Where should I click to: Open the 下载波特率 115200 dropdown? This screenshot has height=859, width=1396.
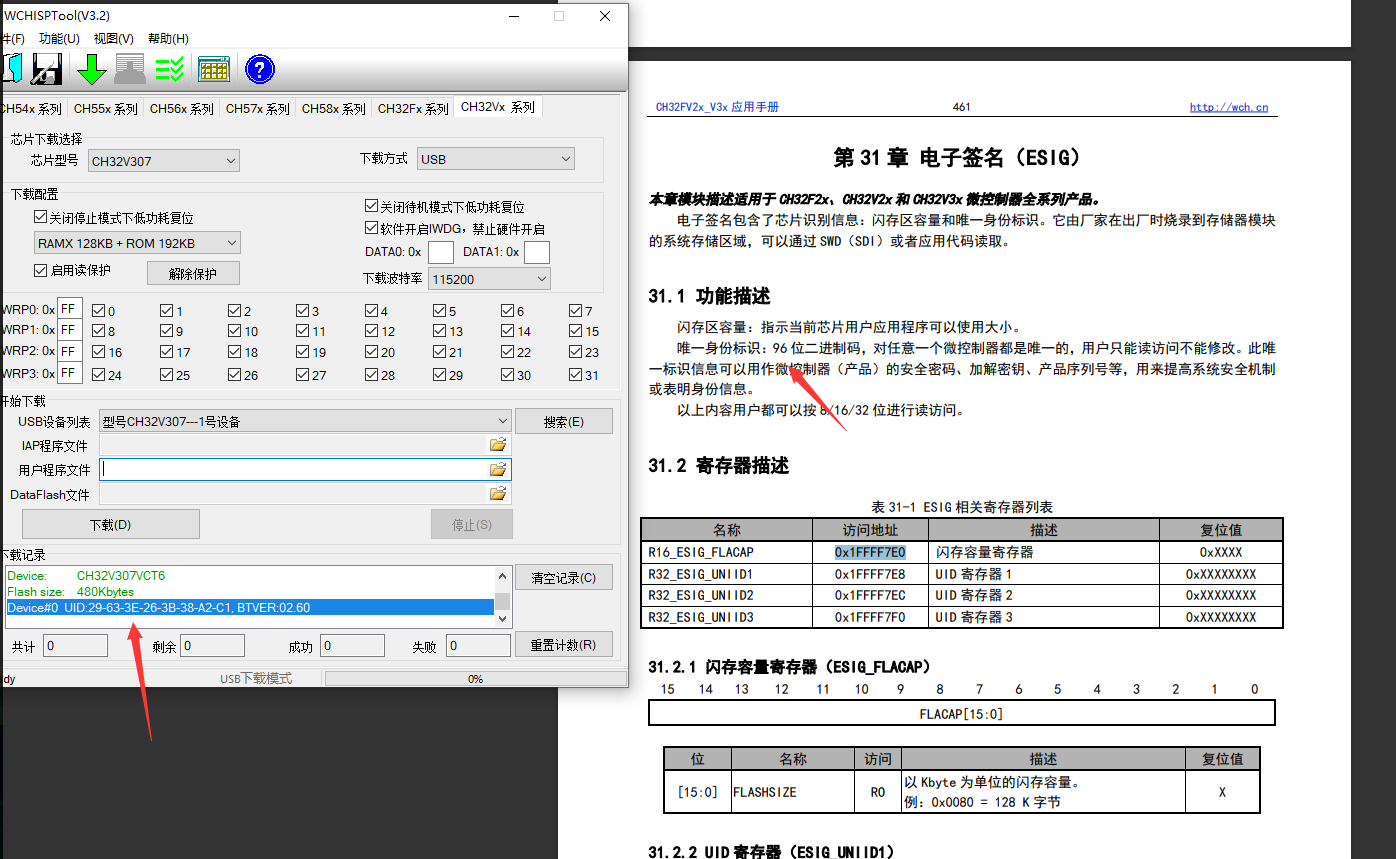[x=489, y=279]
